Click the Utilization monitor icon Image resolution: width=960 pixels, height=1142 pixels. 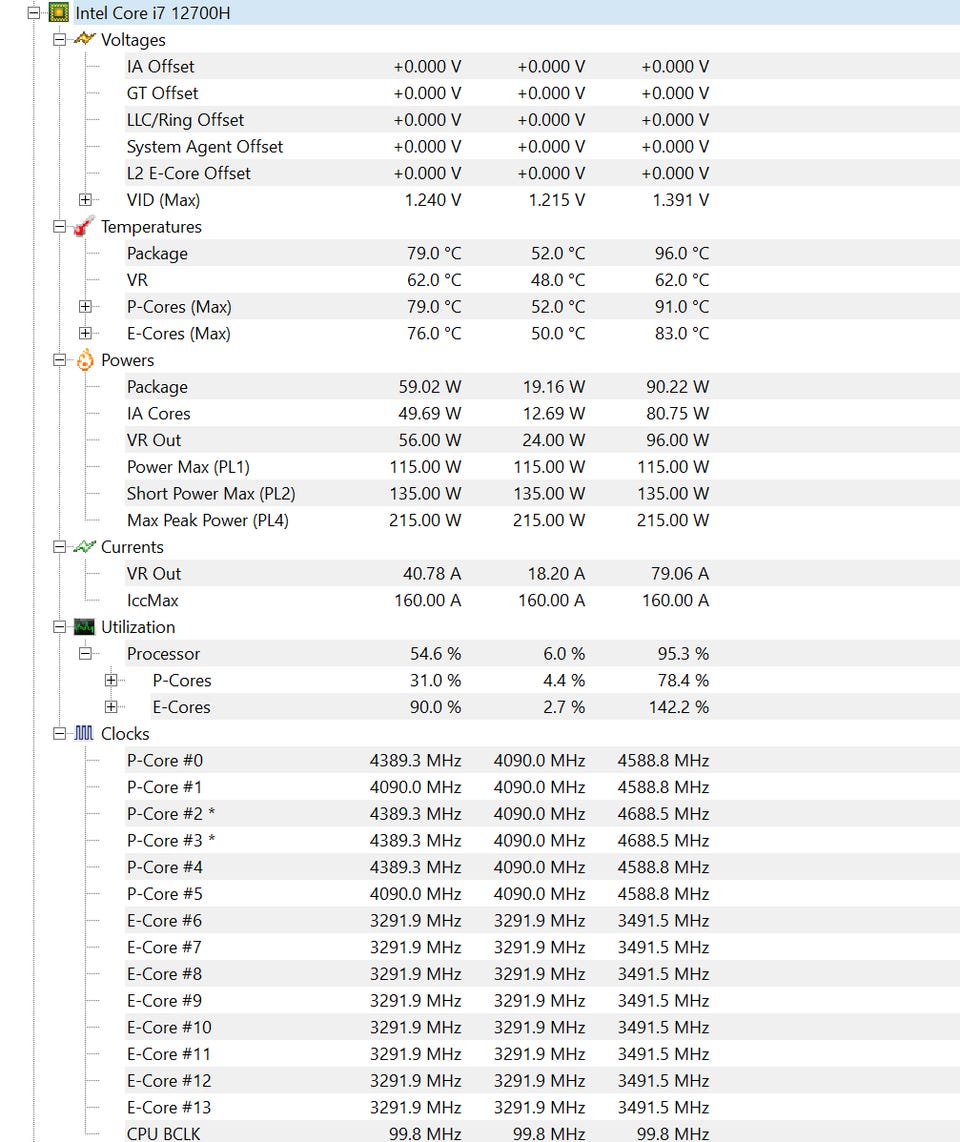pyautogui.click(x=85, y=627)
